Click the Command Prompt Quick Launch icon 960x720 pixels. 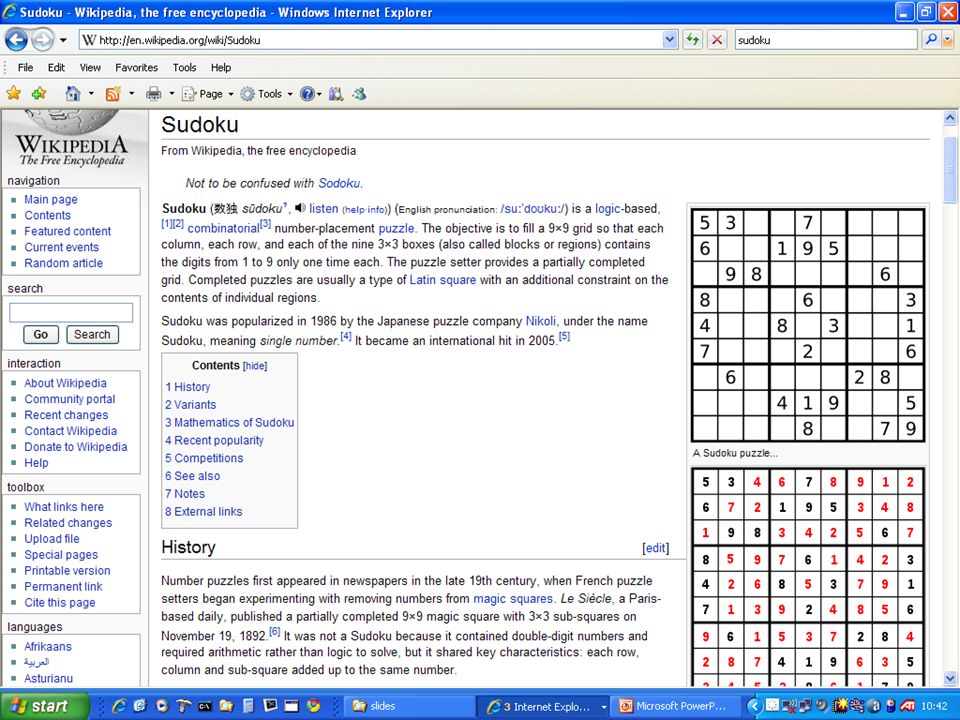pyautogui.click(x=205, y=706)
